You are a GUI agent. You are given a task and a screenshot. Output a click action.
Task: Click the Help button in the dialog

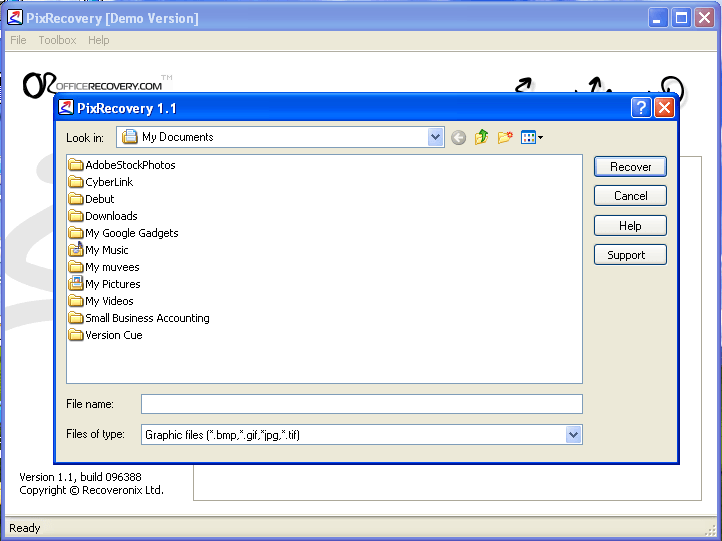tap(630, 226)
